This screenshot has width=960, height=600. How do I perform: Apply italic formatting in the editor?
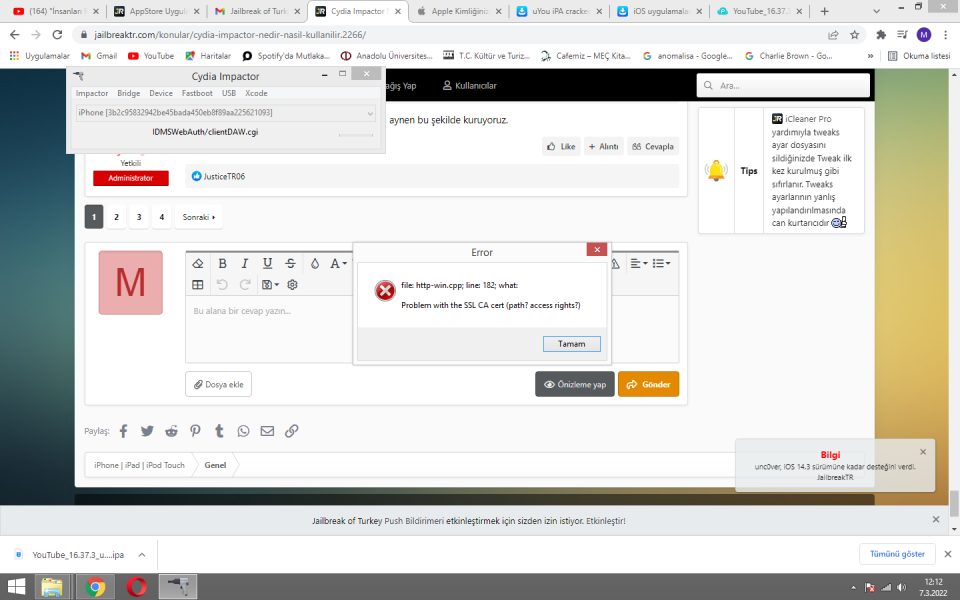tap(244, 264)
